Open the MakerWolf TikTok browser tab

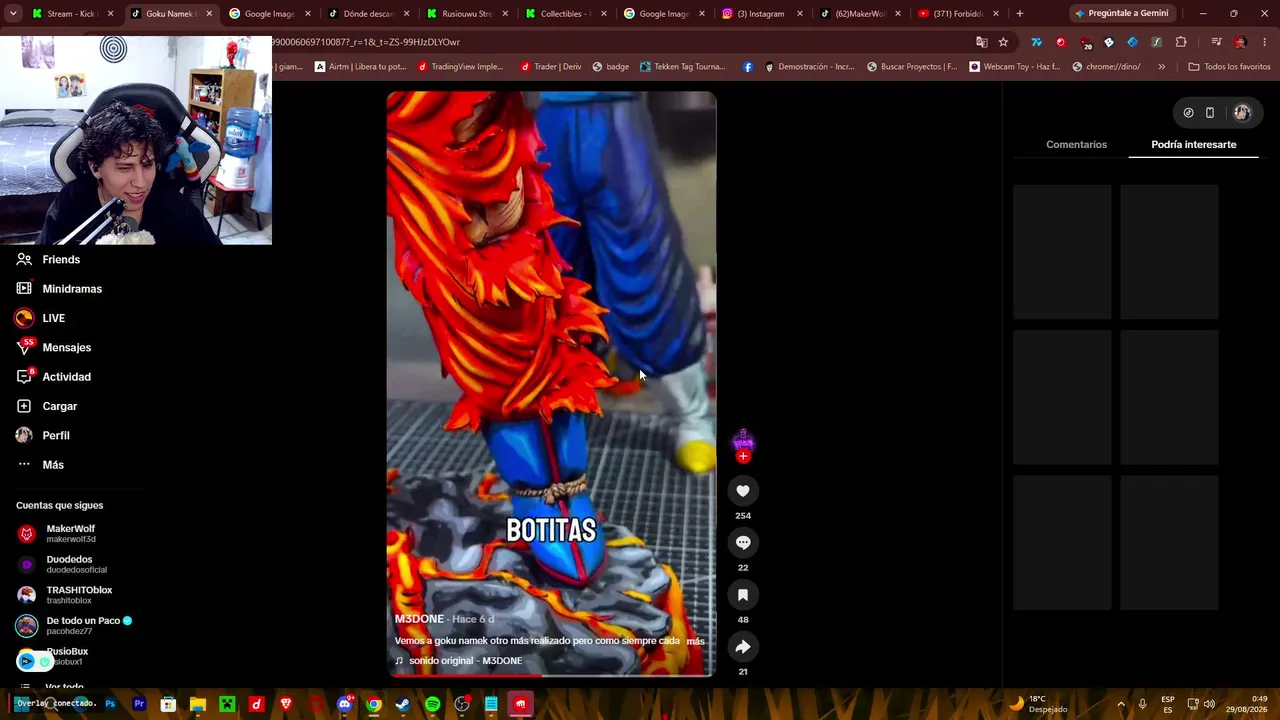(860, 14)
